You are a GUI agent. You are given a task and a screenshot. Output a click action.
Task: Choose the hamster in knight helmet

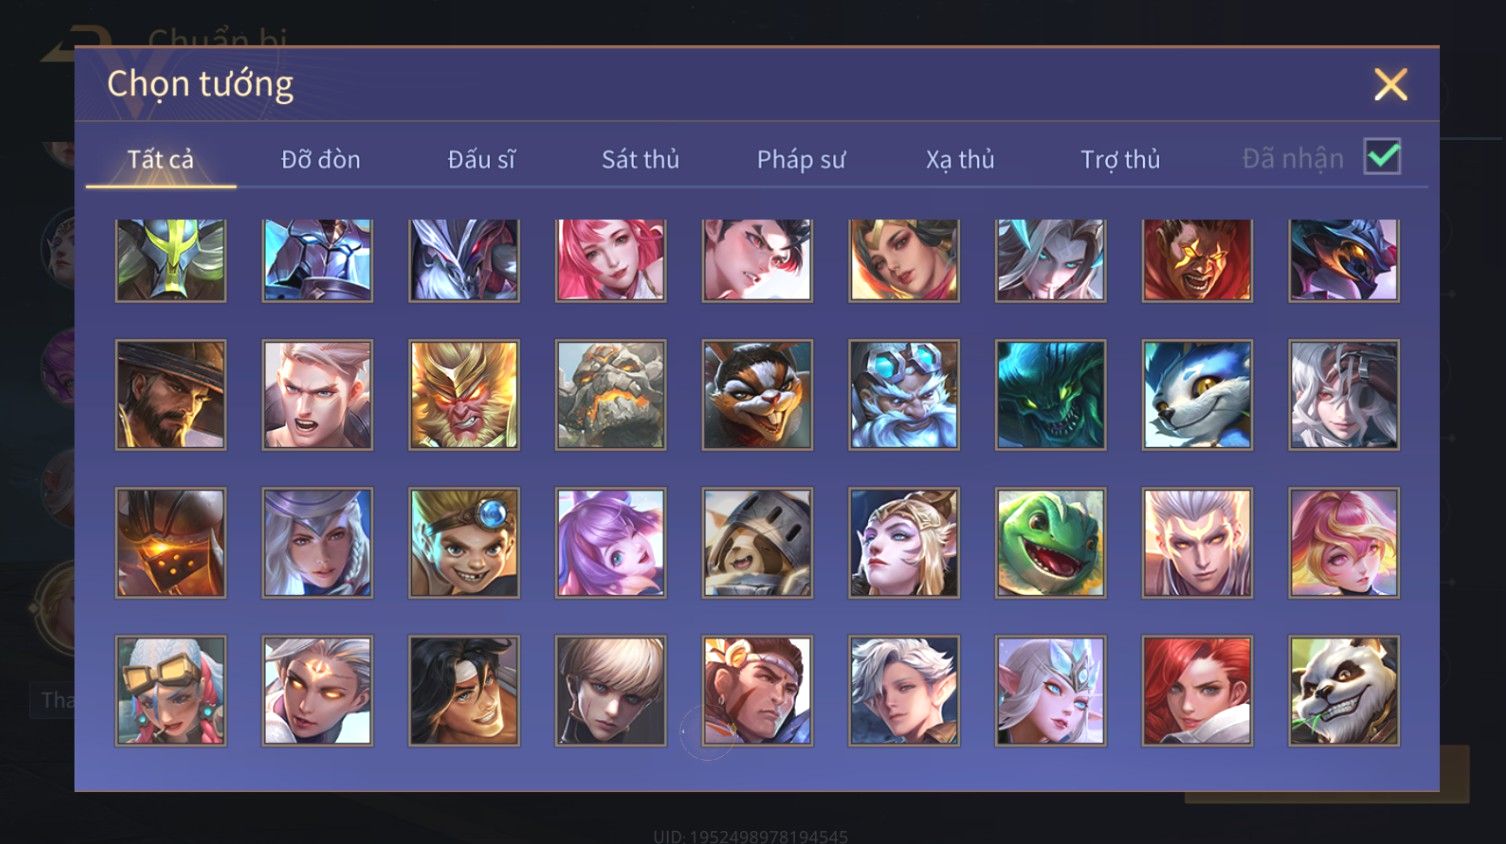757,542
